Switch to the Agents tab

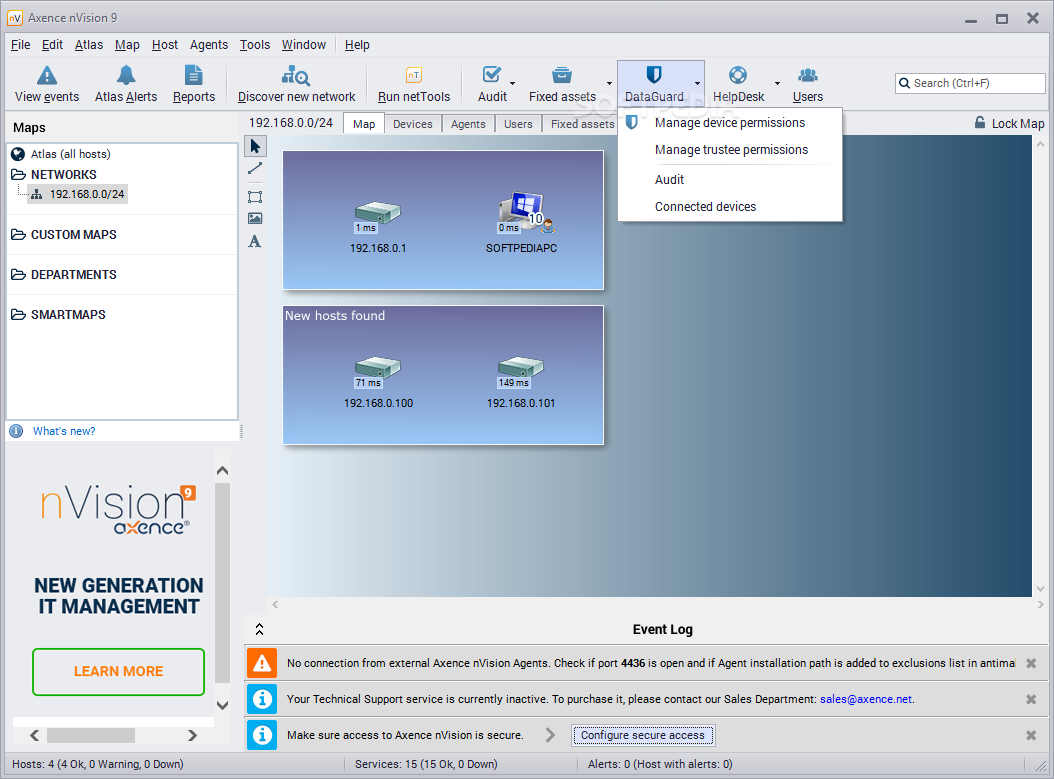468,124
